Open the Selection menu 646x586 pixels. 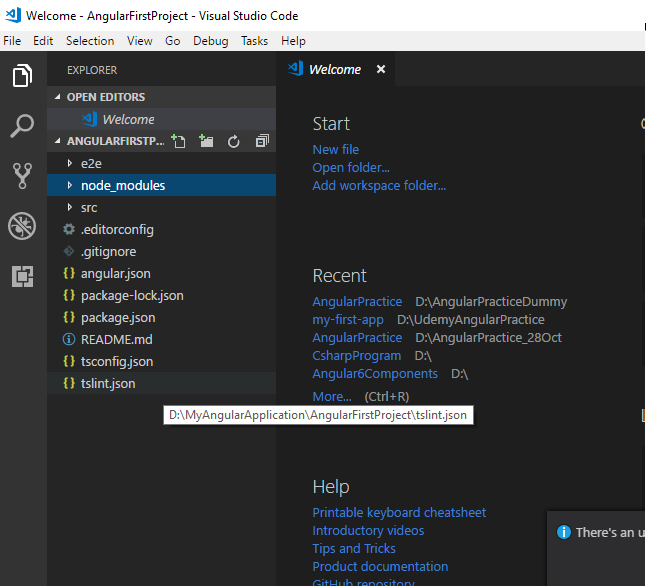click(x=90, y=41)
